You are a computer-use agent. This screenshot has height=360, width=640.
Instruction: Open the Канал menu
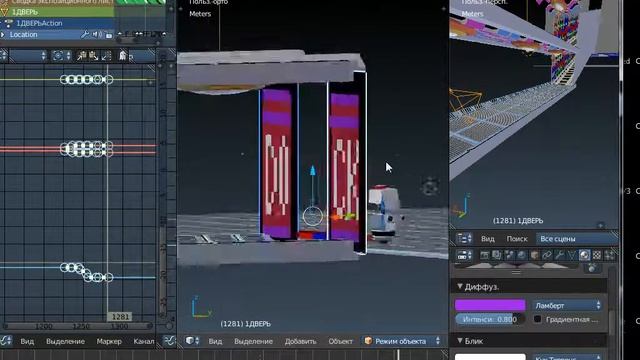pos(144,341)
